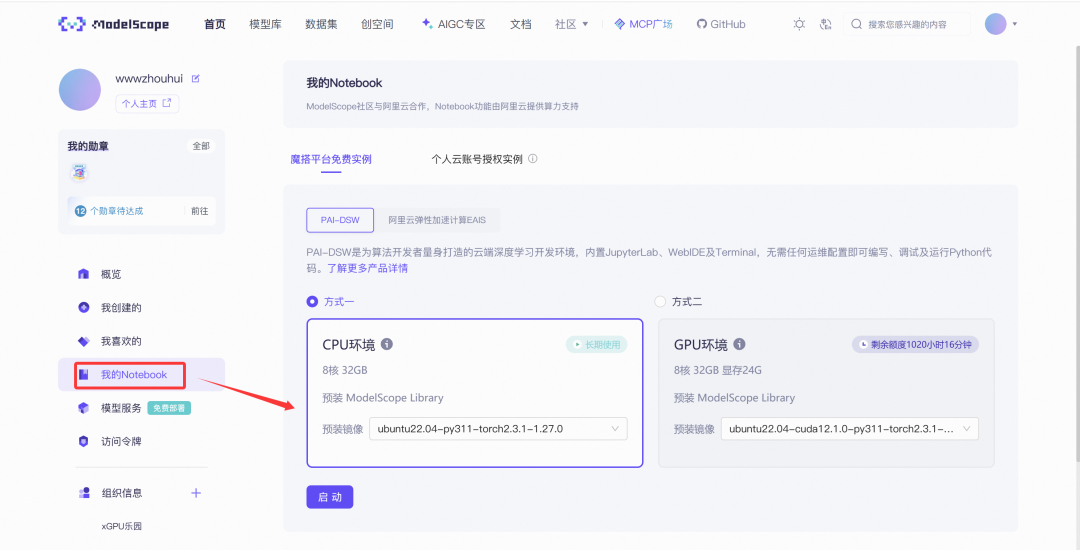This screenshot has height=550, width=1080.
Task: Click the 我创建的 icon
Action: point(83,307)
